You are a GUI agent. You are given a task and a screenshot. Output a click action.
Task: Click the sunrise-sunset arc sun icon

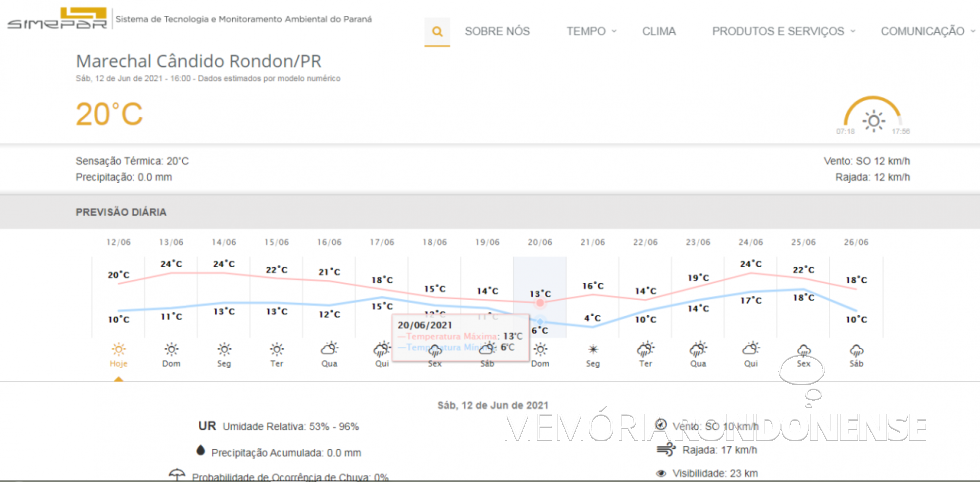click(874, 121)
